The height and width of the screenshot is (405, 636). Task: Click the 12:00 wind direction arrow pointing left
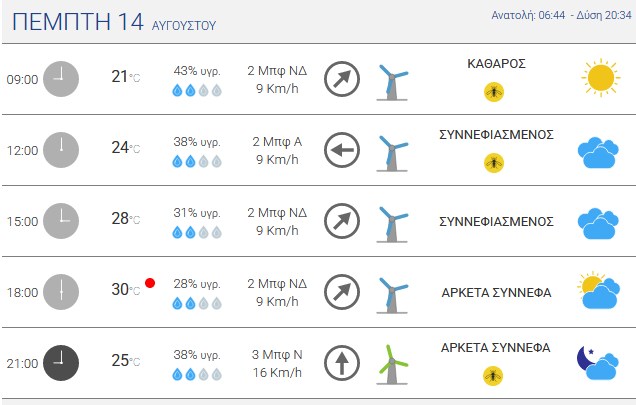click(x=342, y=150)
